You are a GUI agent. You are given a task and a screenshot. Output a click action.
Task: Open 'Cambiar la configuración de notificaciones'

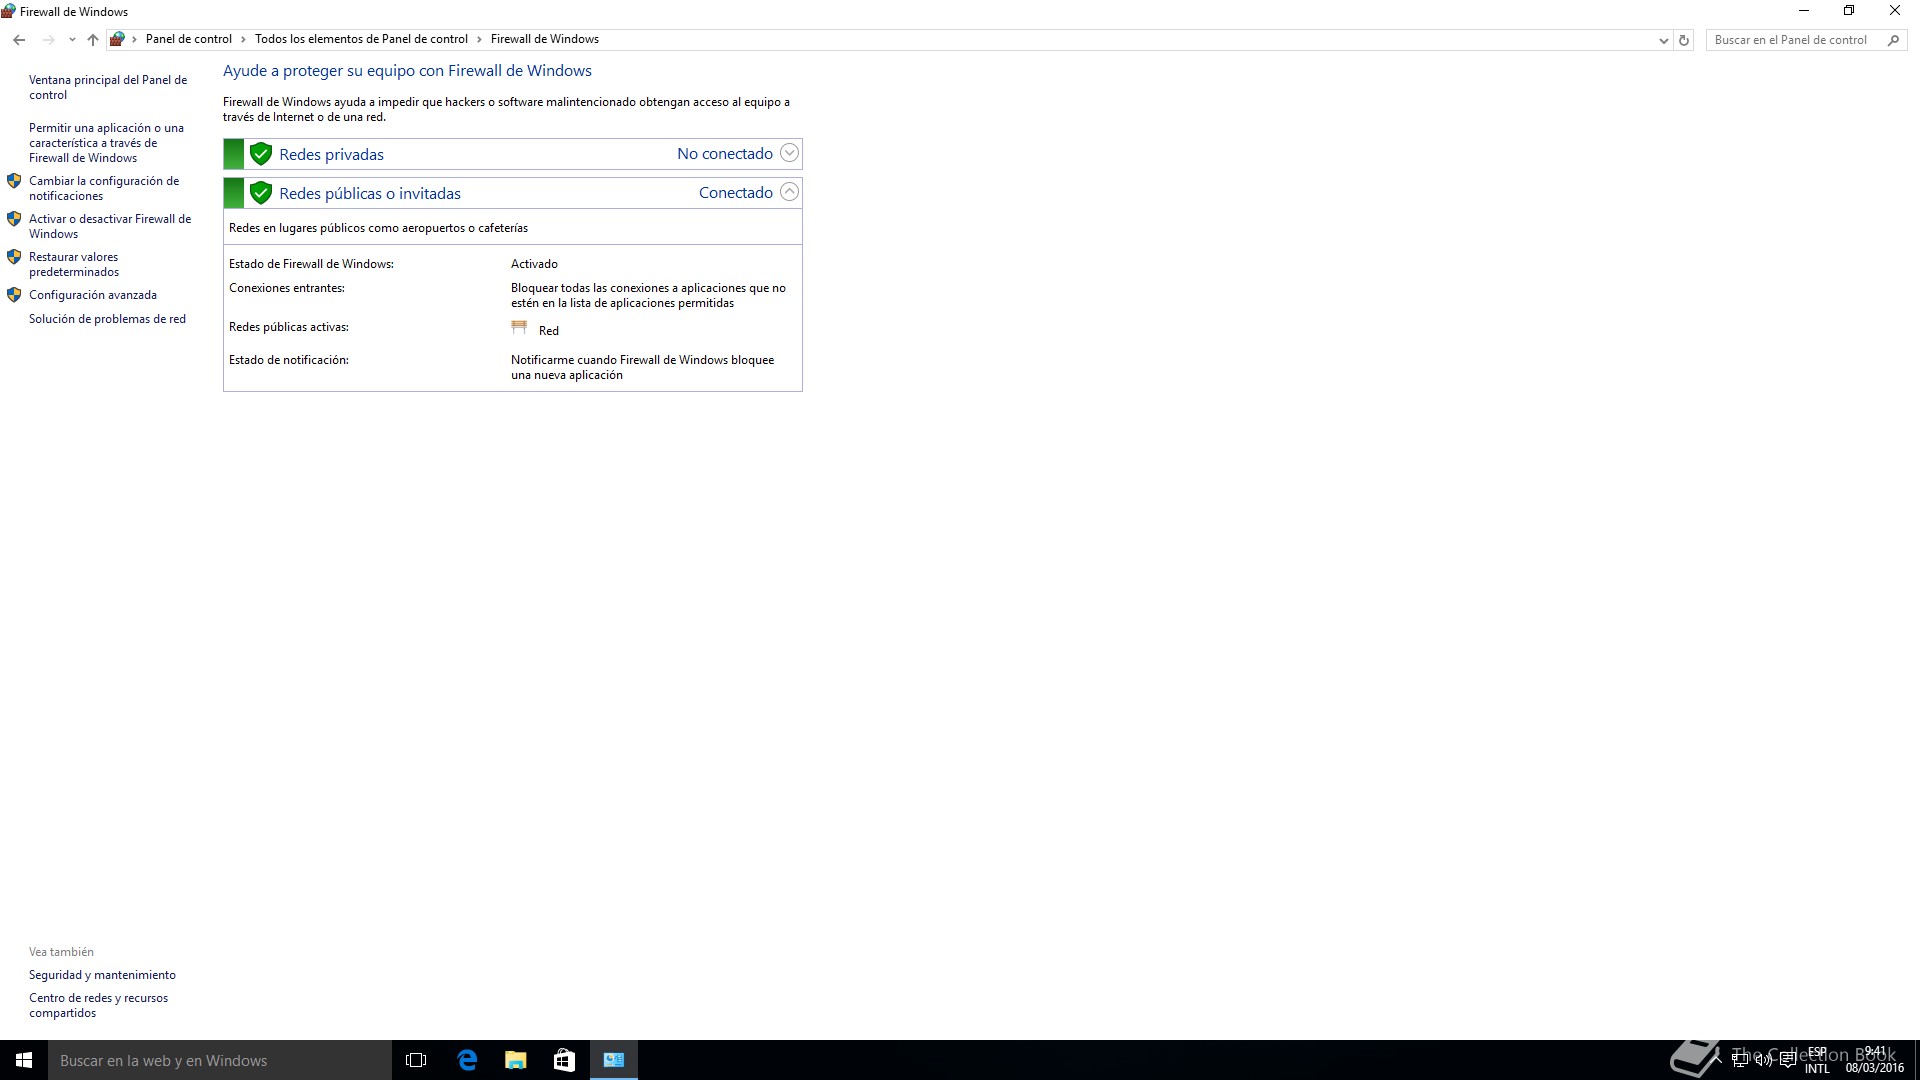[x=104, y=188]
